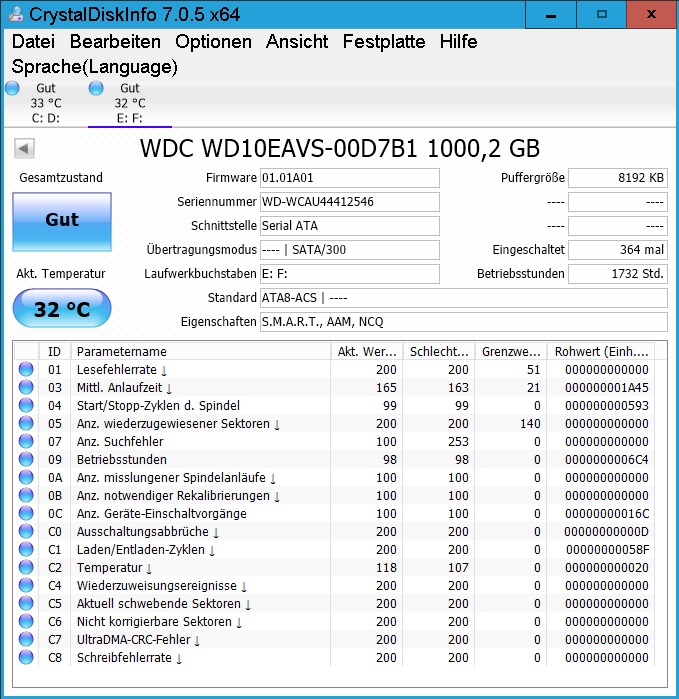Screen dimensions: 679x699
Task: Click status orb for Nicht korrigierbare Sektoren
Action: coord(26,621)
